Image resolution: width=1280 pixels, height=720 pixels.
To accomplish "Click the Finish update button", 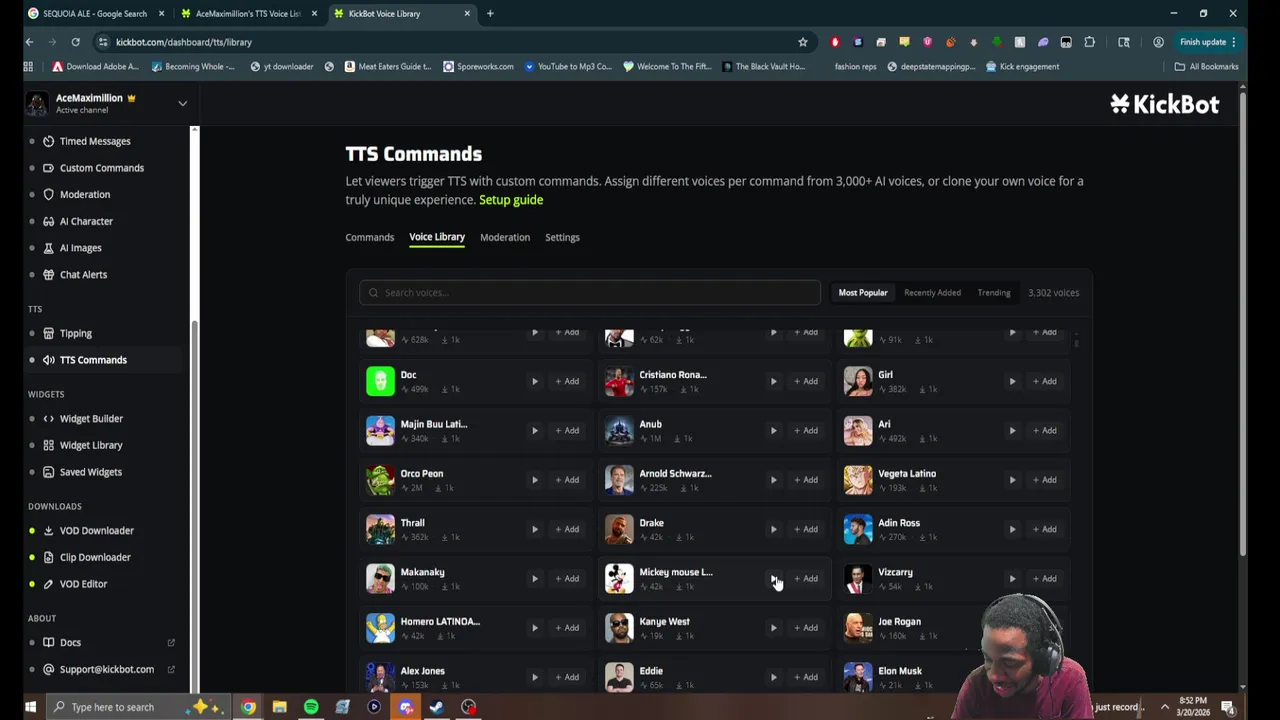I will coord(1208,42).
